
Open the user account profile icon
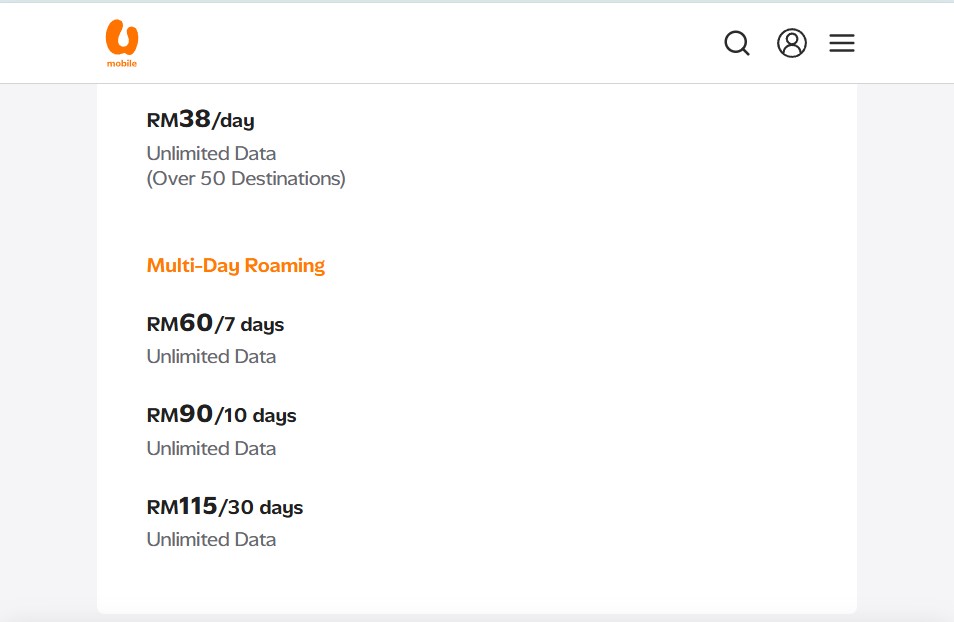point(792,43)
